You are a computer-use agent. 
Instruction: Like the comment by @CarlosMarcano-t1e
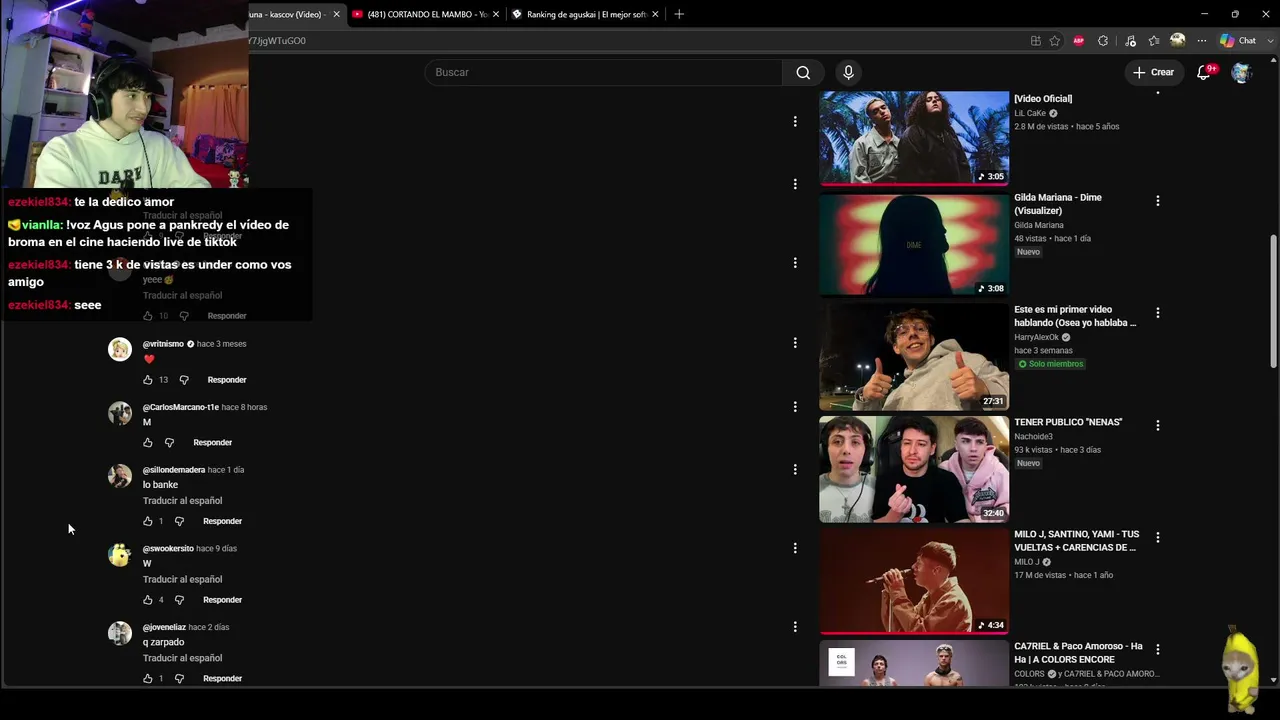148,442
